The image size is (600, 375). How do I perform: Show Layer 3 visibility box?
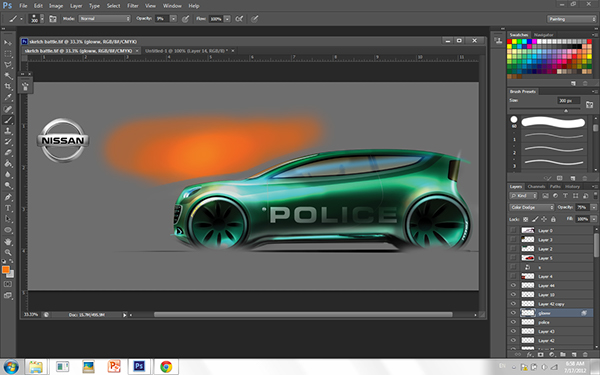(x=513, y=240)
